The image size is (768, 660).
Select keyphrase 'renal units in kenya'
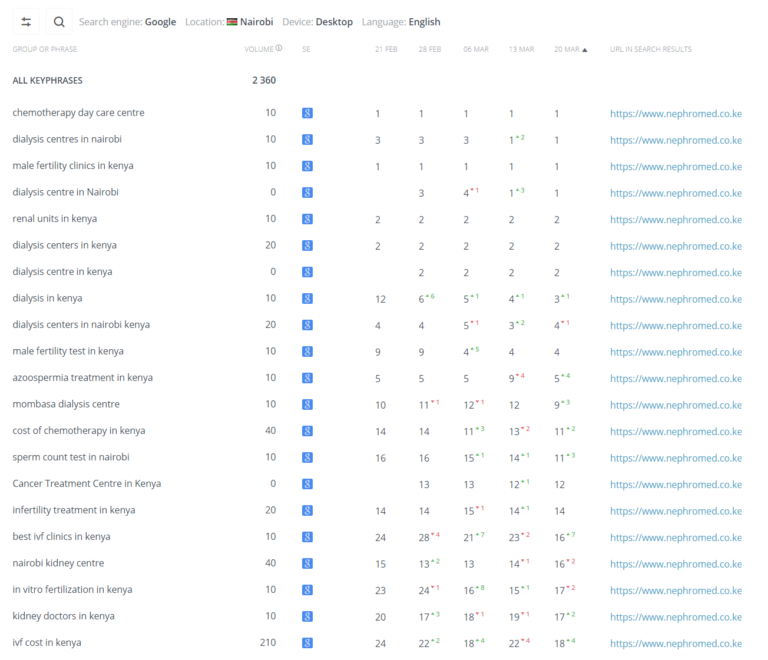point(54,218)
